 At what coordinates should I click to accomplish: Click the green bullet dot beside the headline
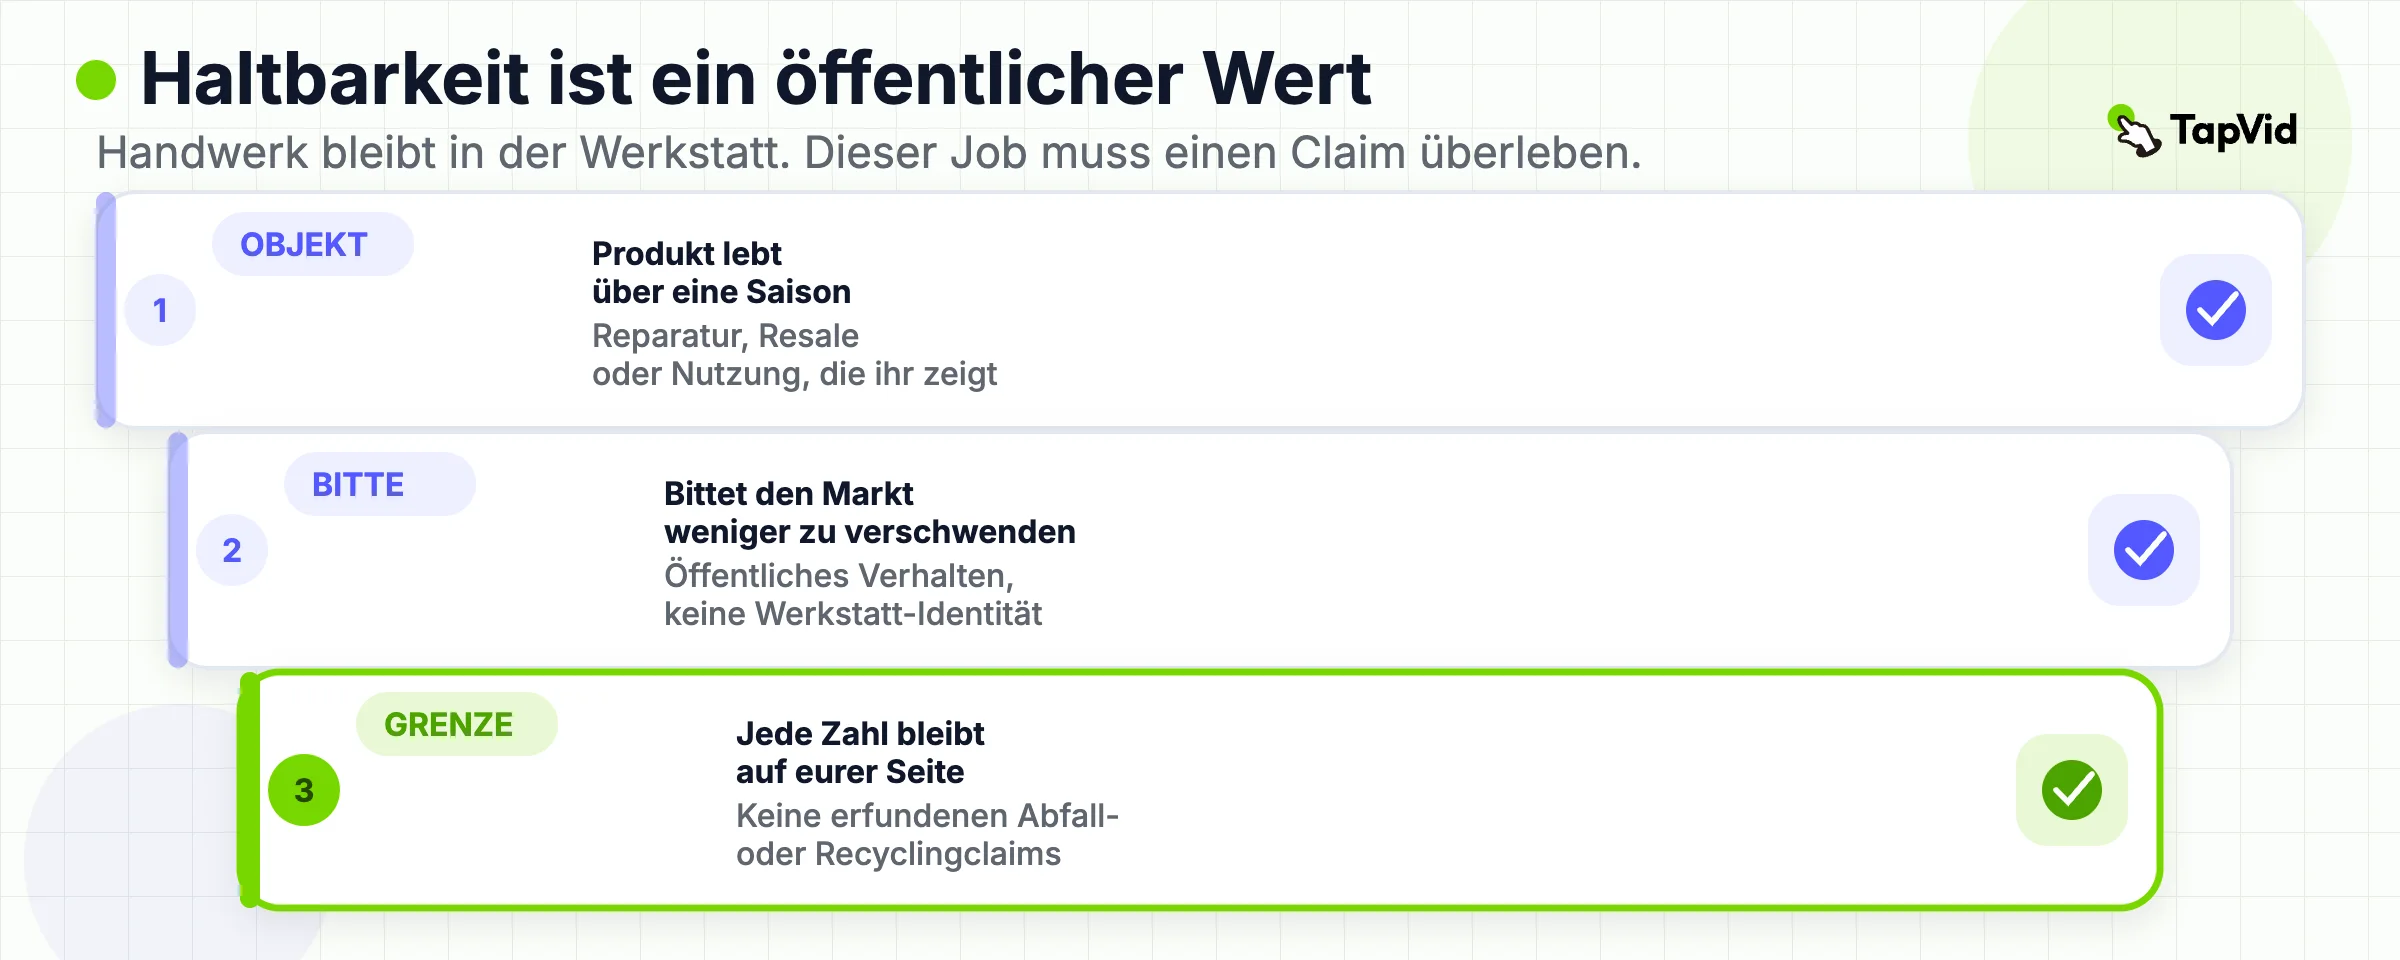tap(96, 80)
